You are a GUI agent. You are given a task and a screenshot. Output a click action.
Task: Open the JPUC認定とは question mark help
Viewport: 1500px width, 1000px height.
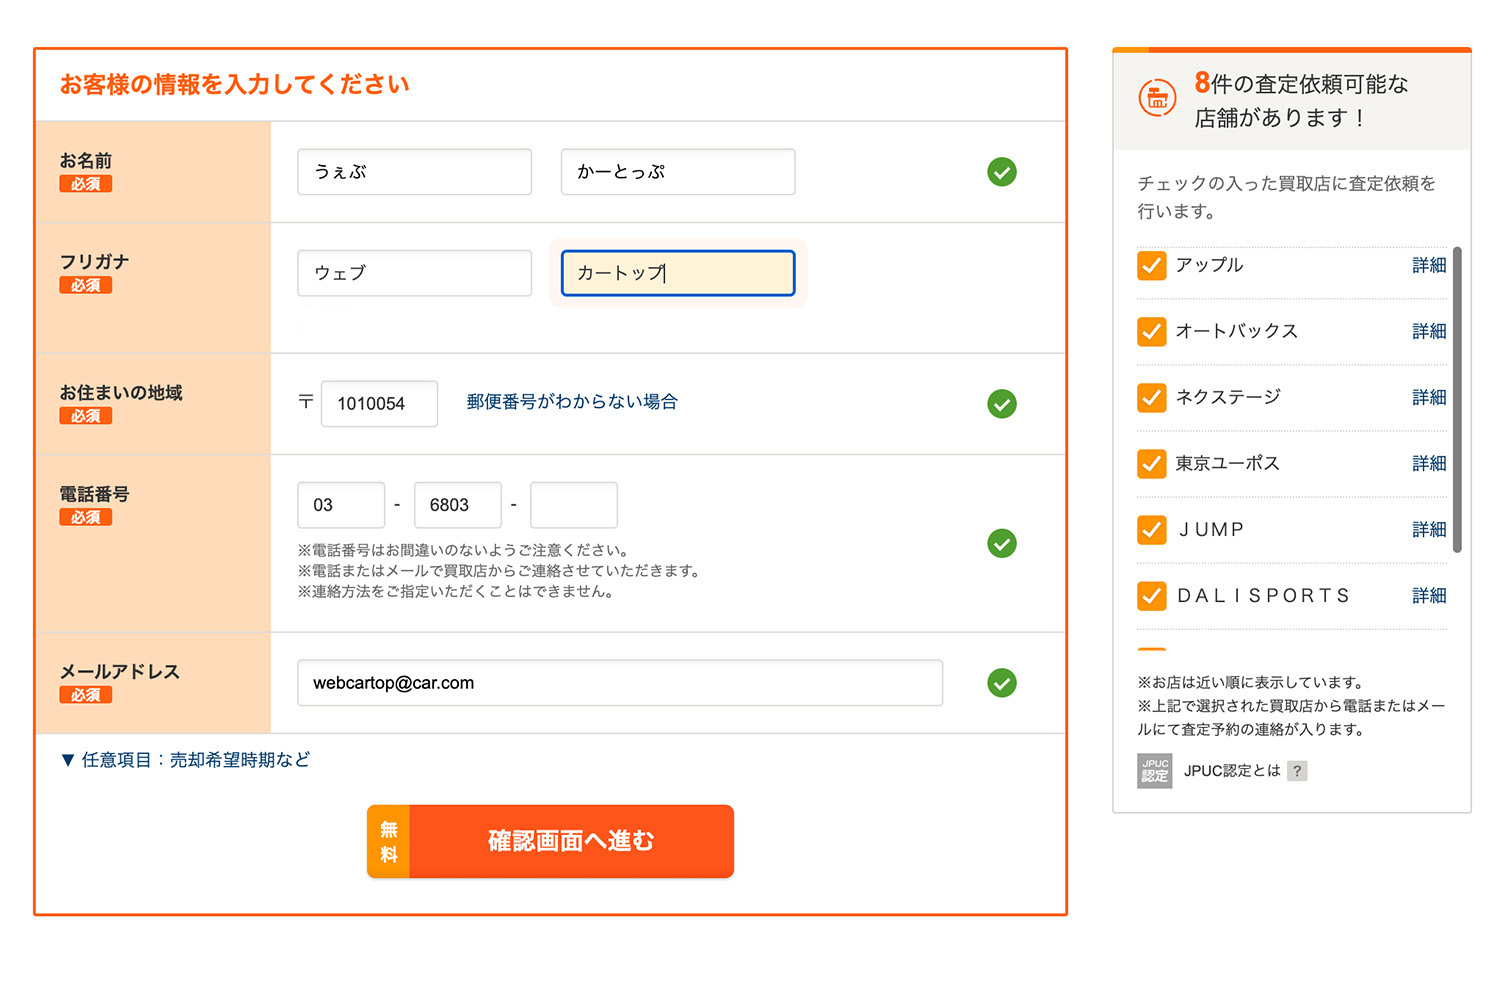(x=1297, y=771)
